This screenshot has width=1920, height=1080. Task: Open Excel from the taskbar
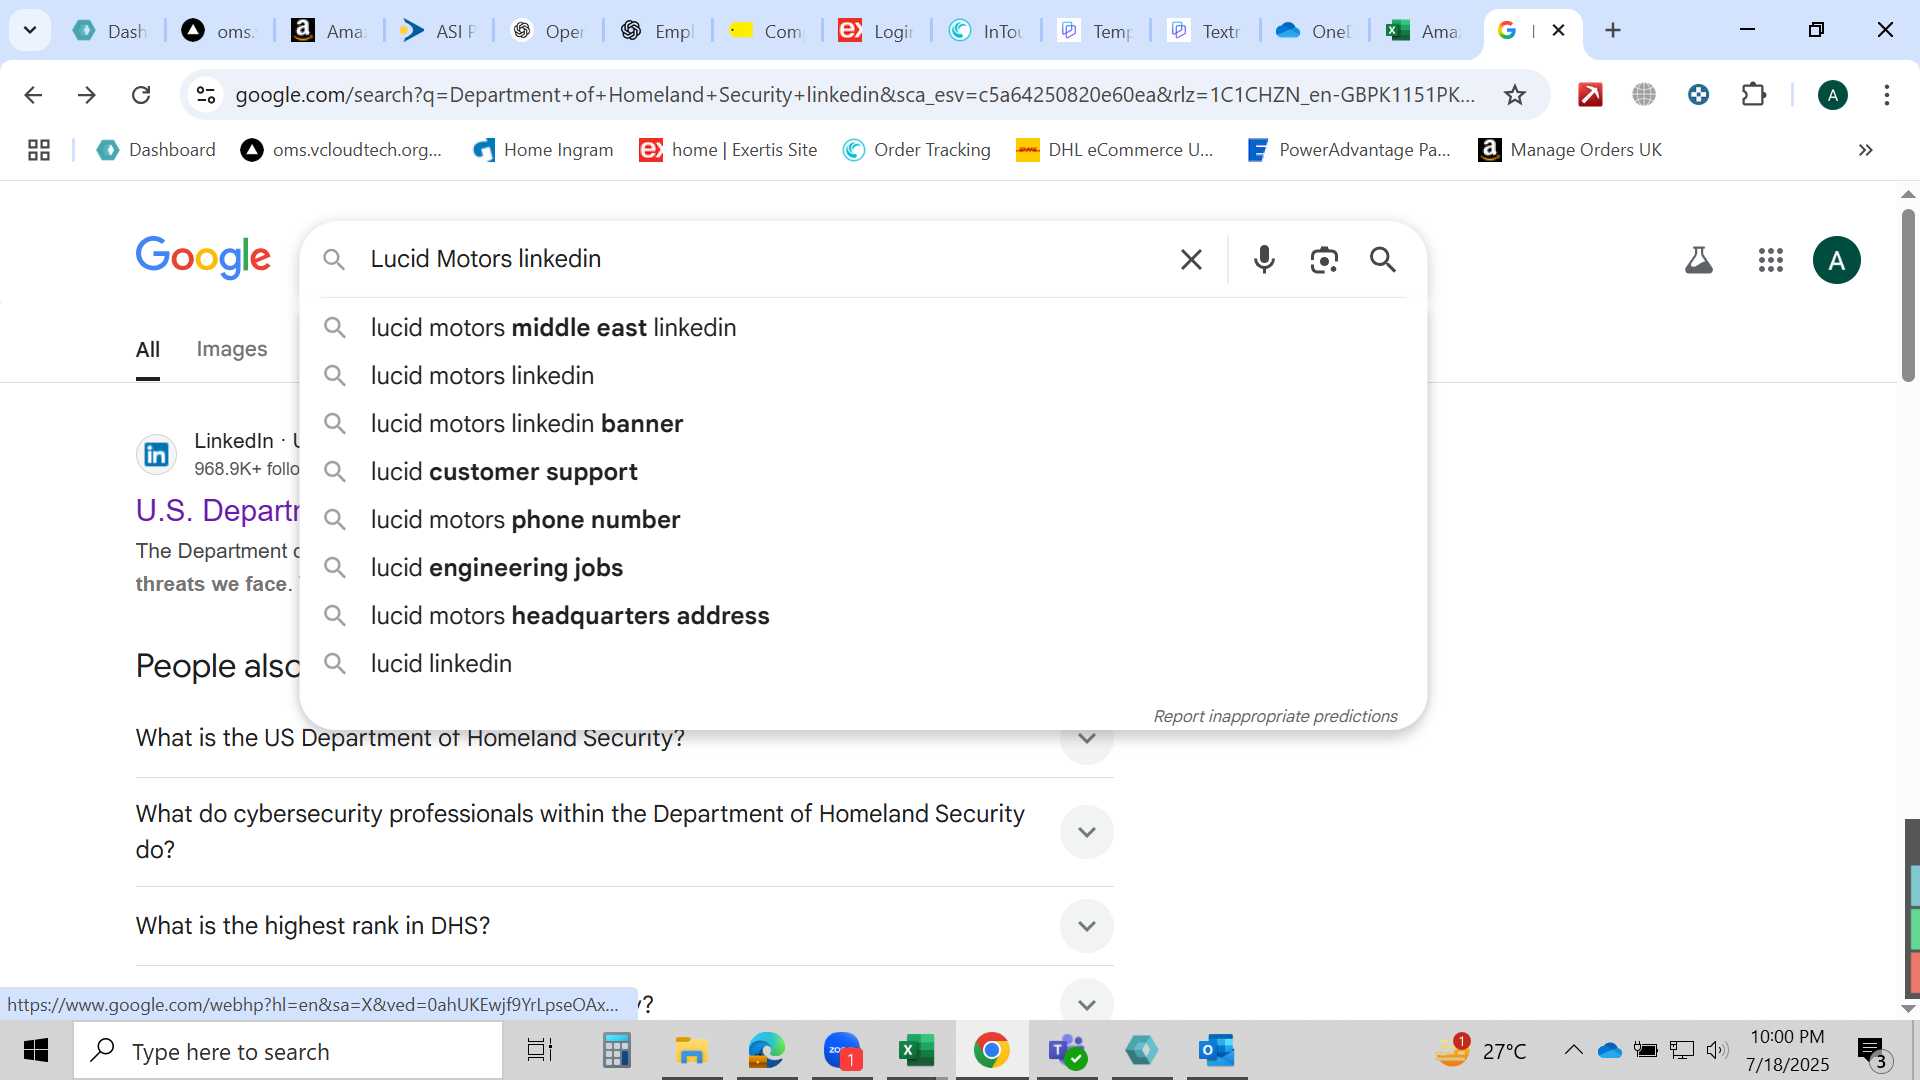916,1051
